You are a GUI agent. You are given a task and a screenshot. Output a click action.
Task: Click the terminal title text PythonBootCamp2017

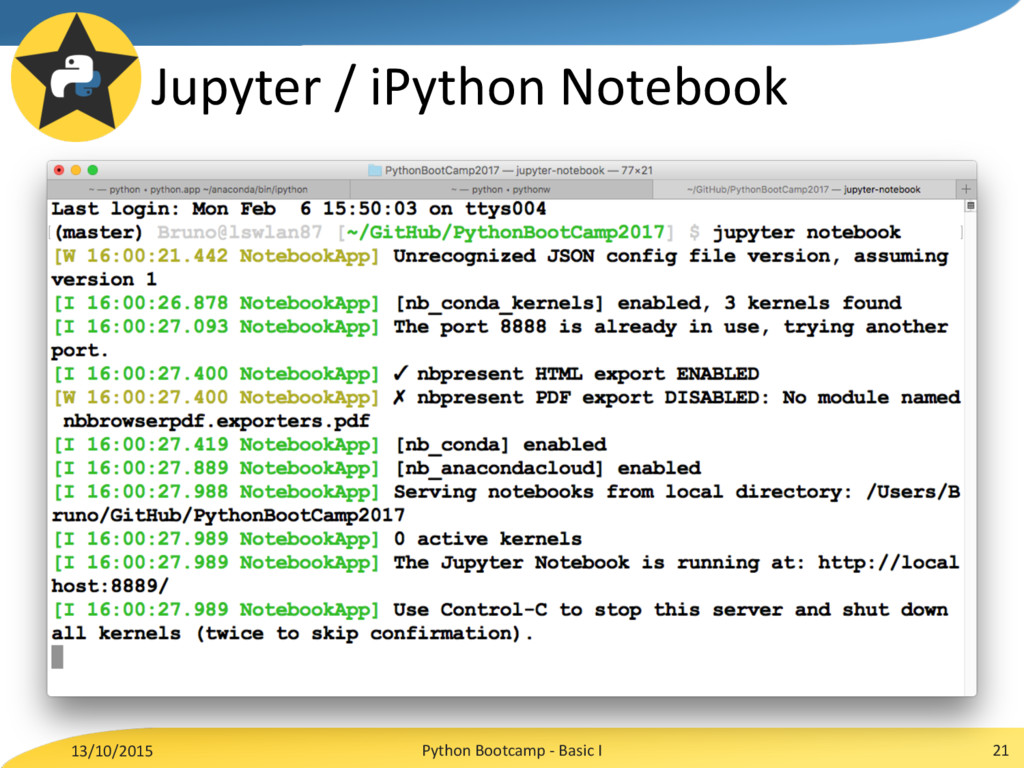point(441,170)
